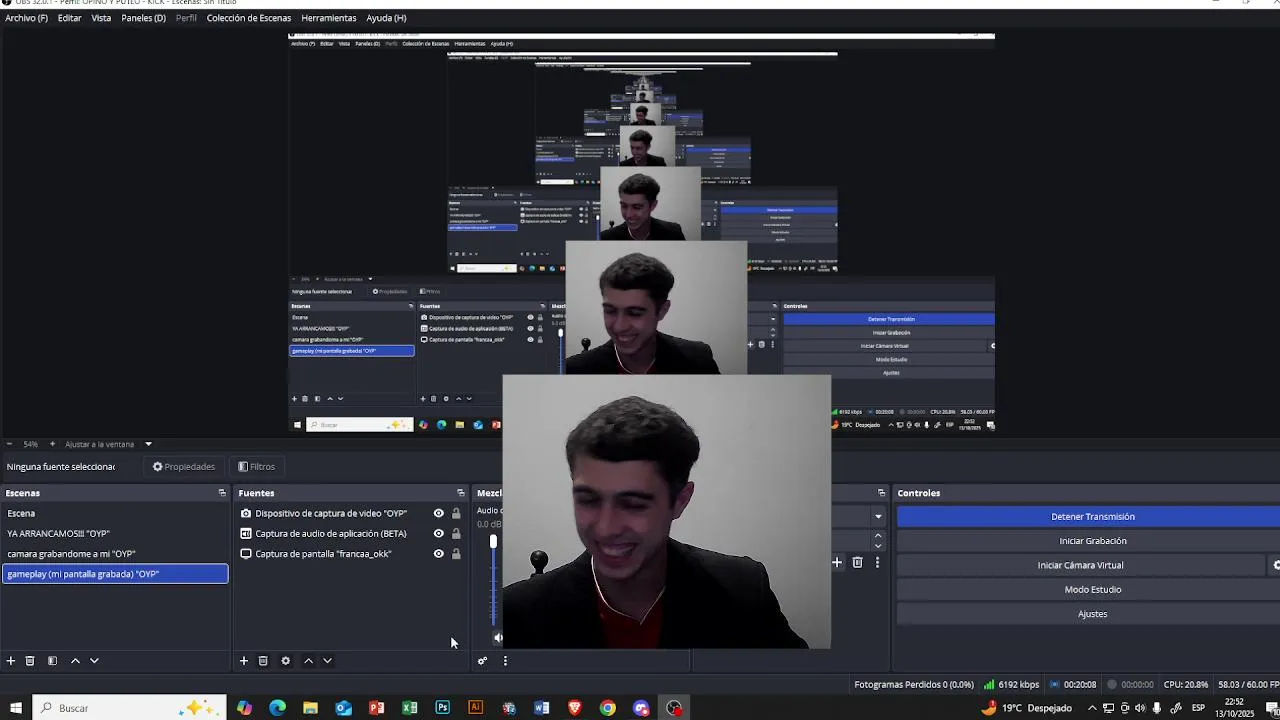Screen dimensions: 1280x720
Task: Click the OBS Studio taskbar icon
Action: (674, 708)
